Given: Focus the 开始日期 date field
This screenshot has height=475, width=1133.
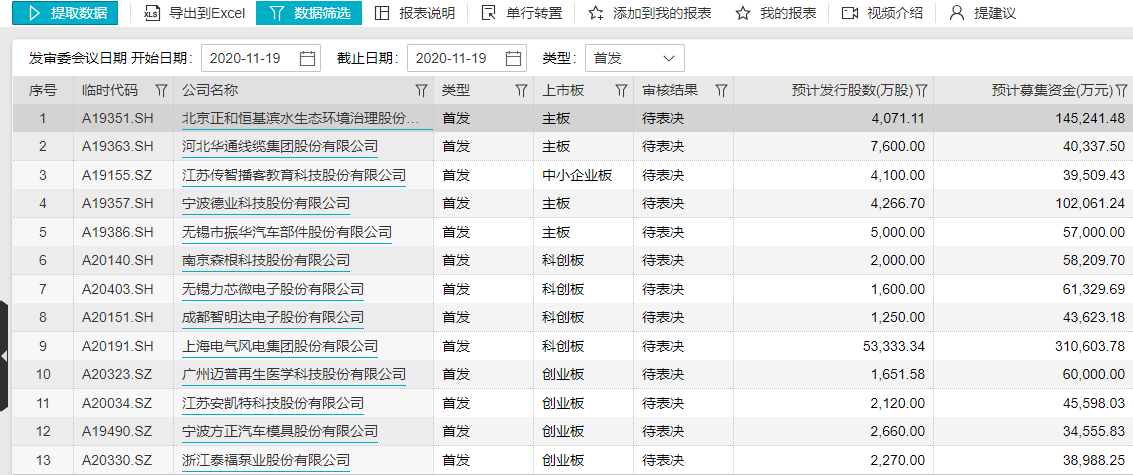Looking at the screenshot, I should pos(261,59).
